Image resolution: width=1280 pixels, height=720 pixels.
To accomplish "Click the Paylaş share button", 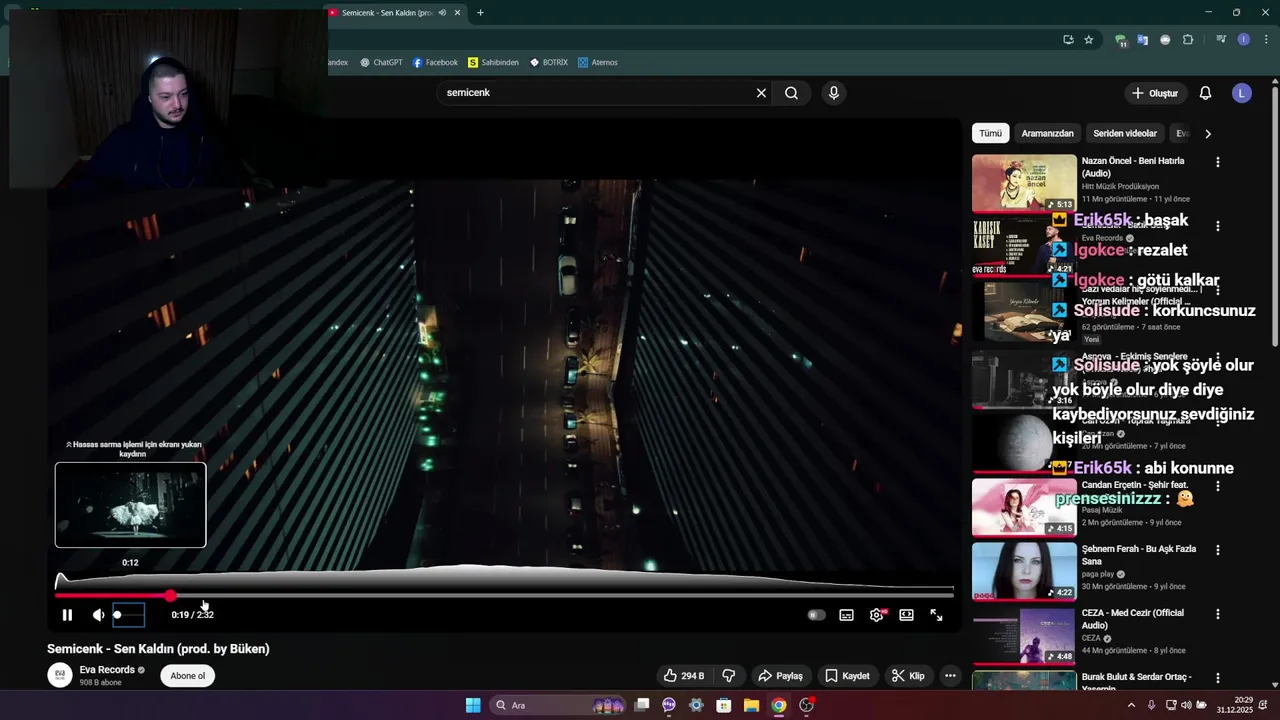I will click(780, 676).
